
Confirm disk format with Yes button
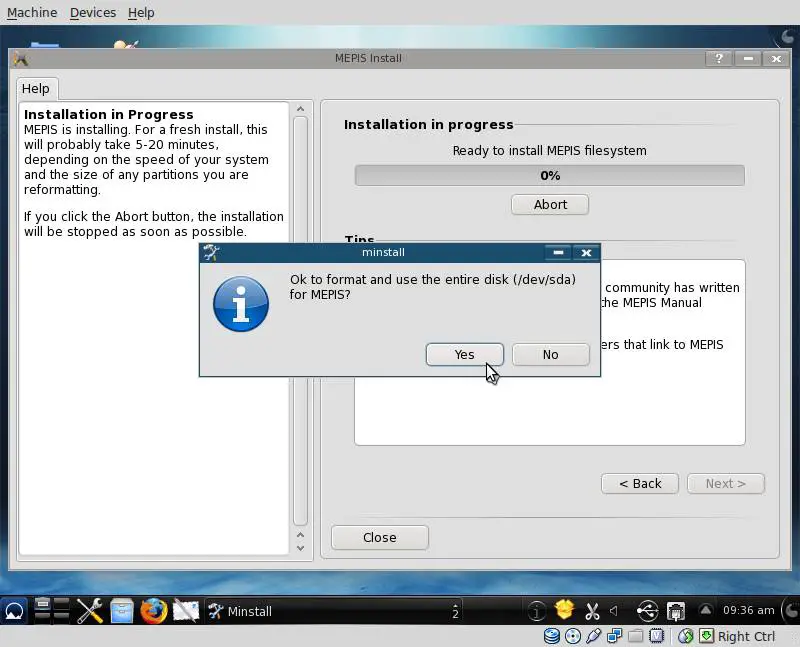click(x=465, y=355)
